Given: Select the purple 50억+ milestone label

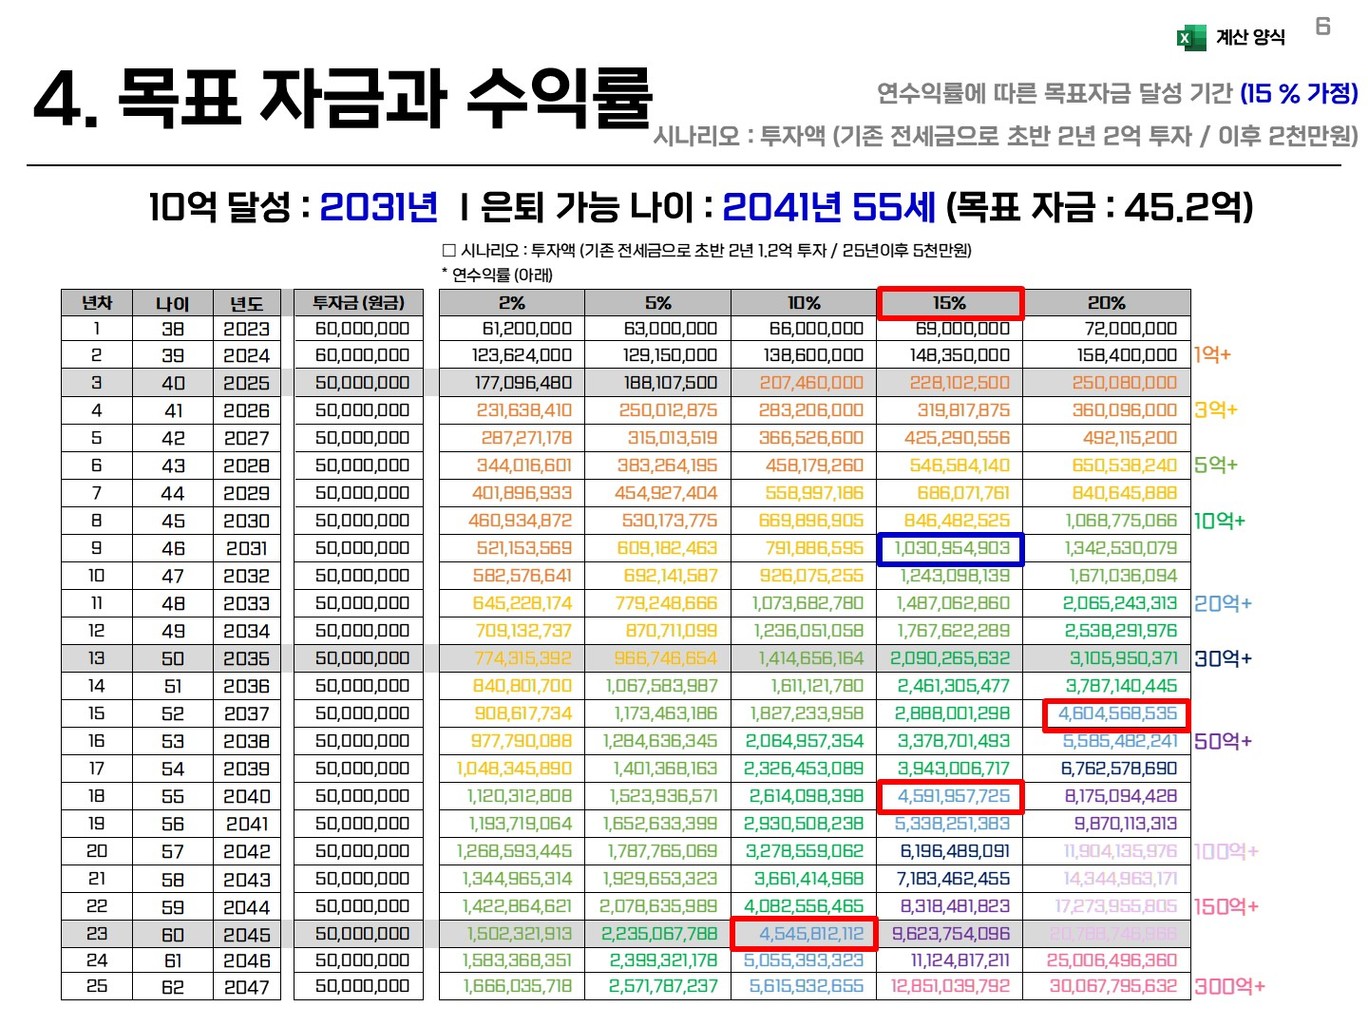Looking at the screenshot, I should tap(1222, 742).
